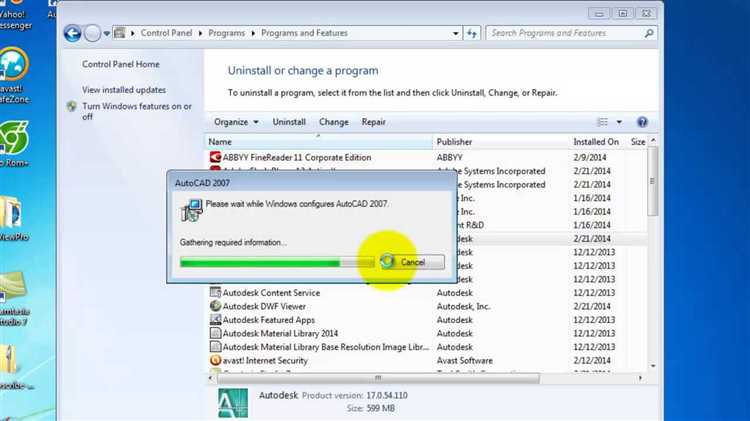This screenshot has width=750, height=421.
Task: Select Autodesk DWF Viewer row
Action: click(x=426, y=306)
